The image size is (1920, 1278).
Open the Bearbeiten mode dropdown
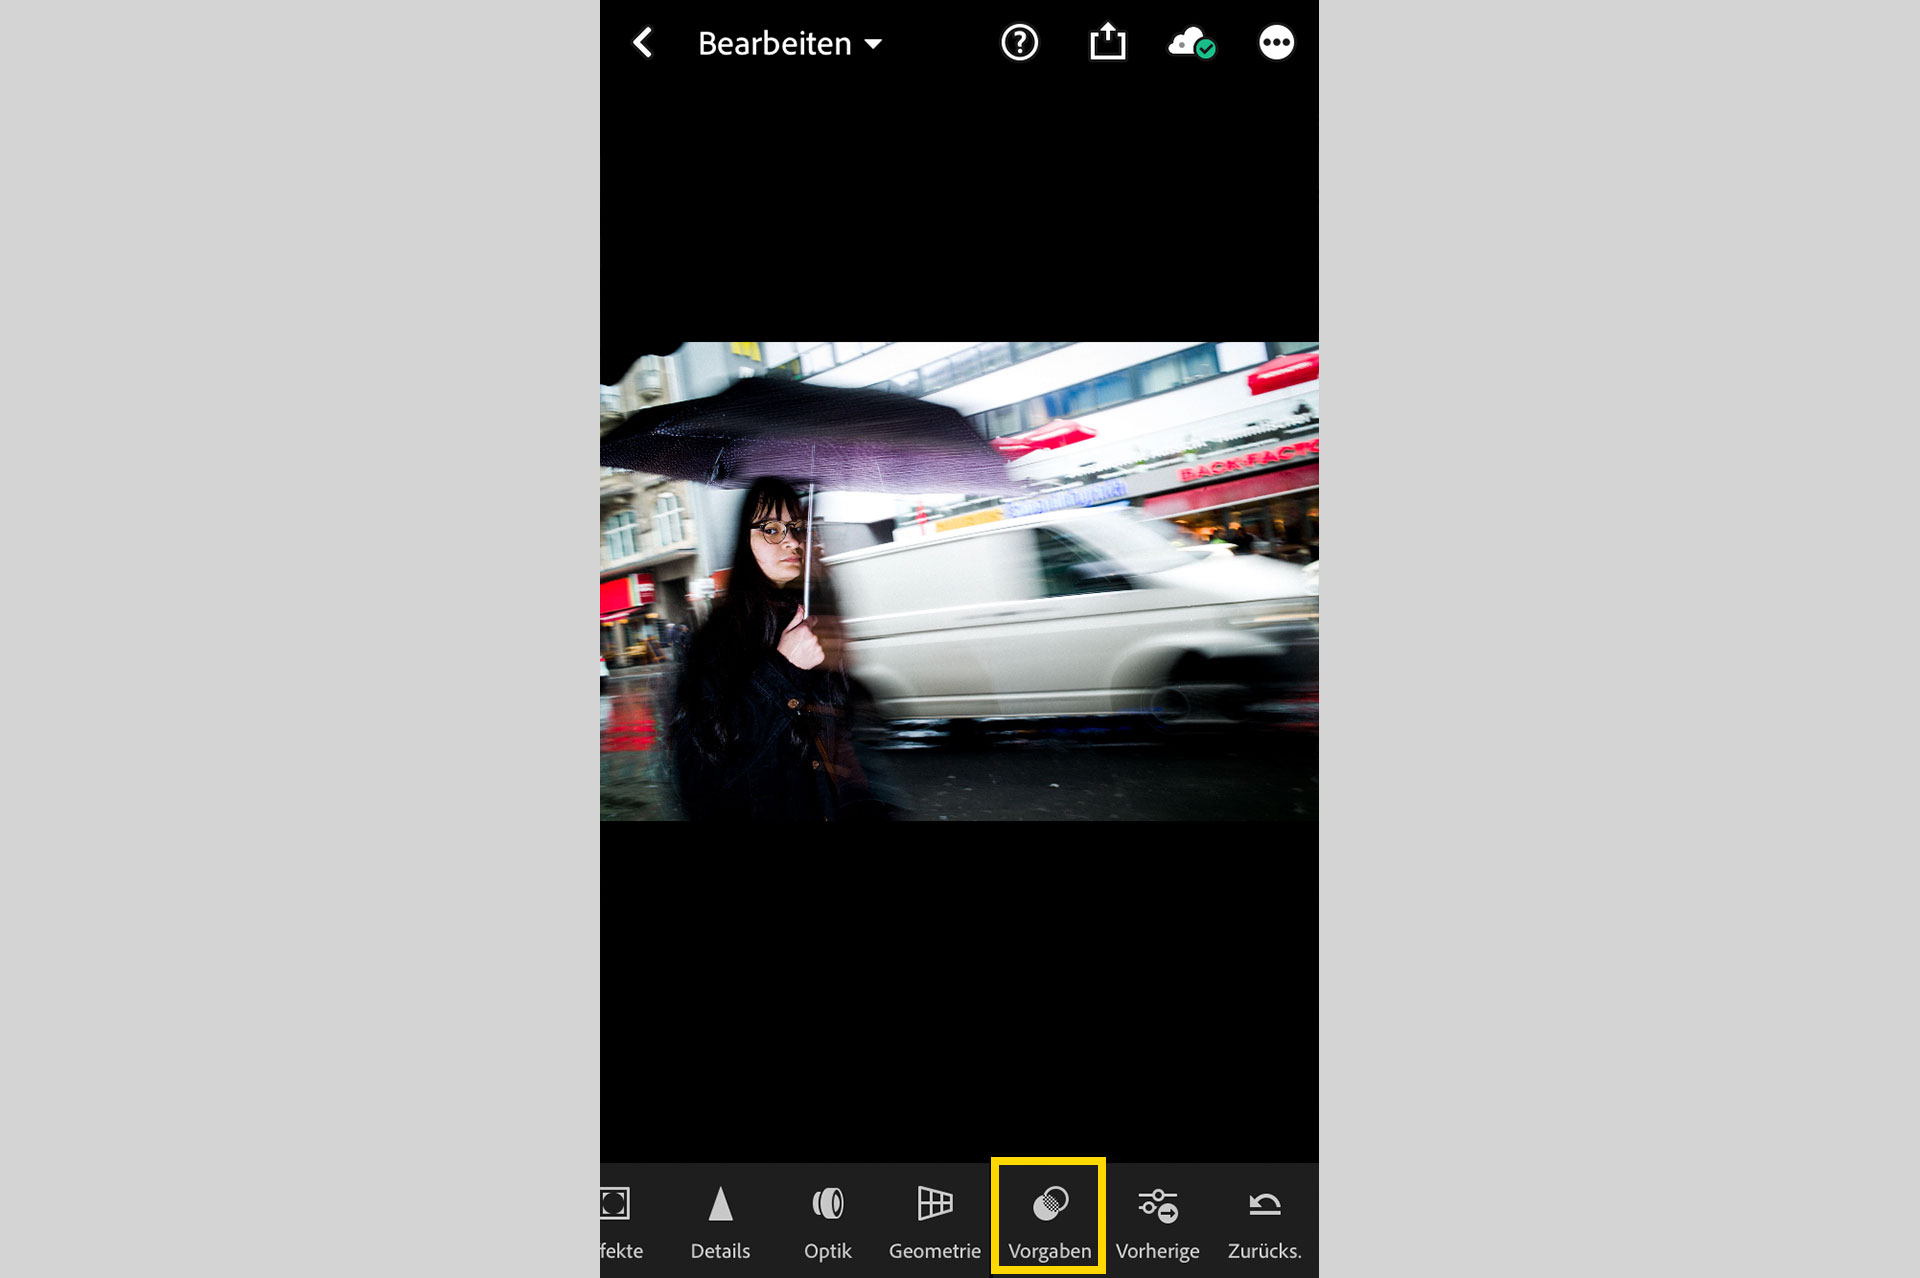tap(775, 44)
